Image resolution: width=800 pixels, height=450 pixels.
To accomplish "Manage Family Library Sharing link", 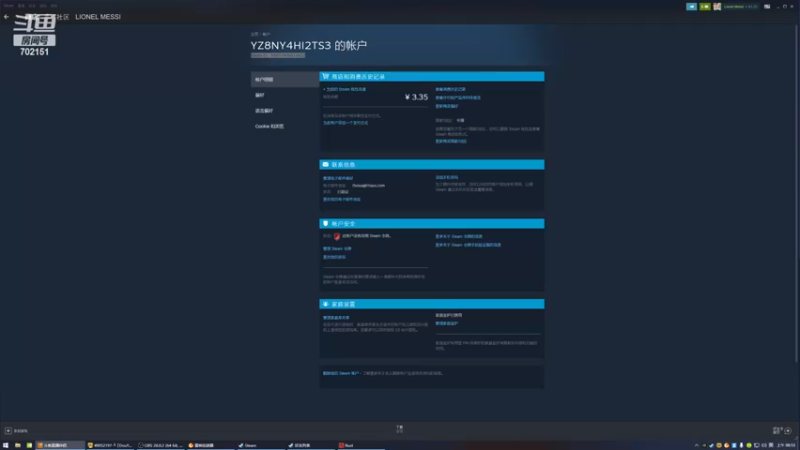I will click(x=336, y=317).
